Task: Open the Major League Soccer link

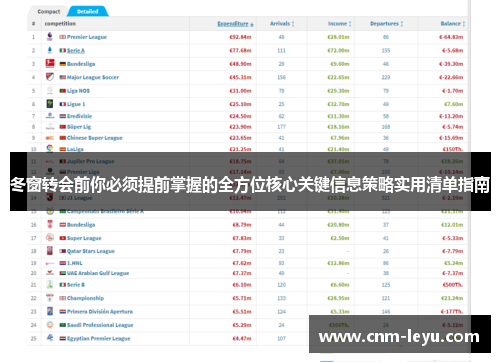Action: (93, 77)
